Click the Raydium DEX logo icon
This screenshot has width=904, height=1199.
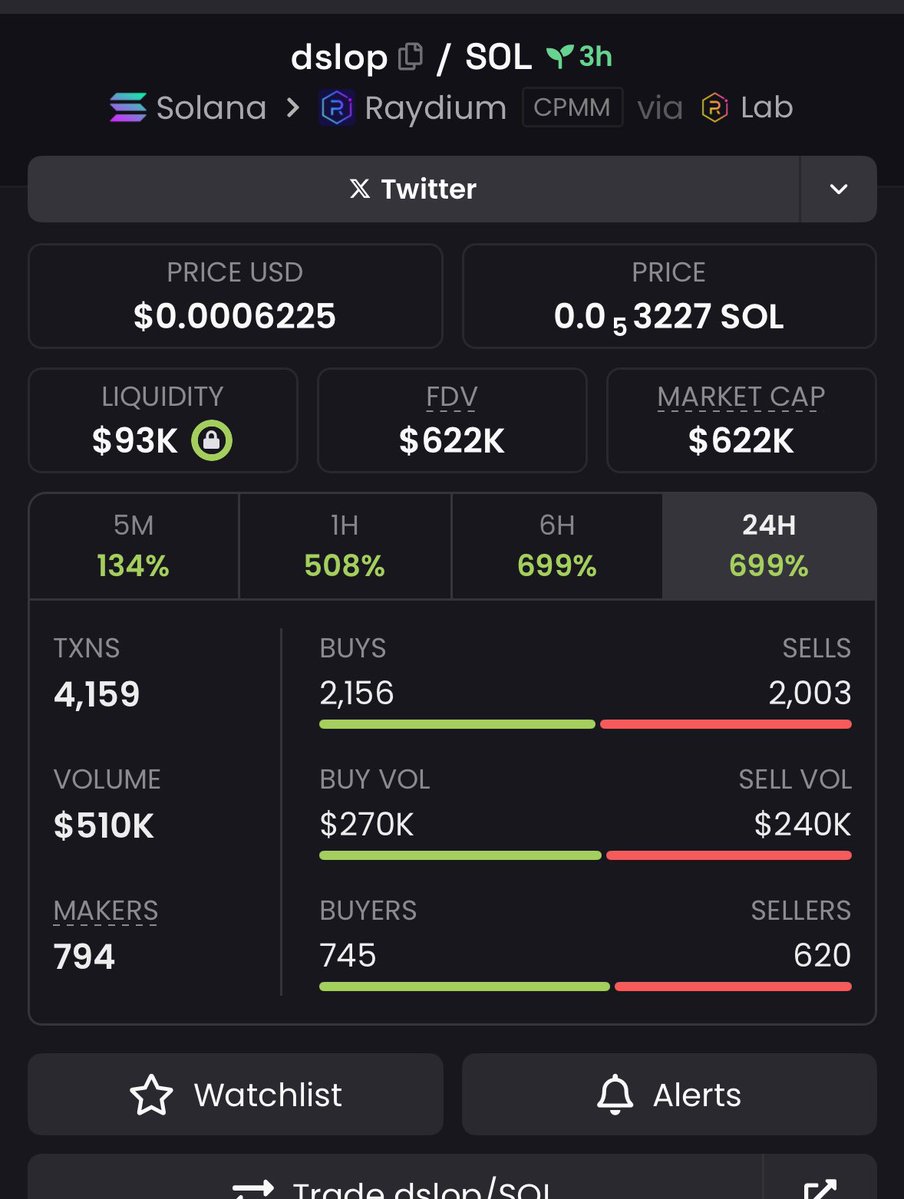337,108
